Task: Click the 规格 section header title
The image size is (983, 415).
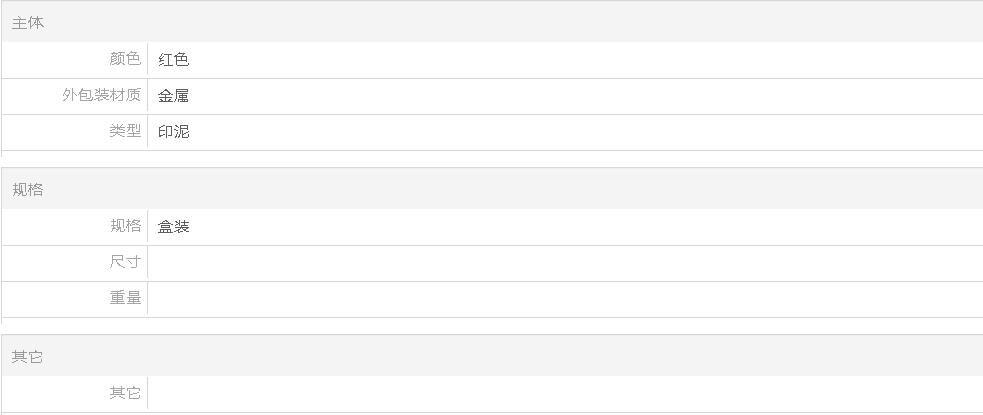Action: tap(28, 189)
